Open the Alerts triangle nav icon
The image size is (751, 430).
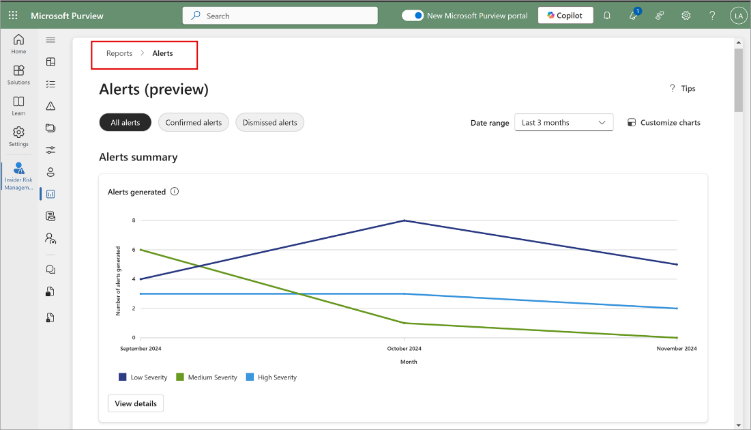pyautogui.click(x=50, y=106)
